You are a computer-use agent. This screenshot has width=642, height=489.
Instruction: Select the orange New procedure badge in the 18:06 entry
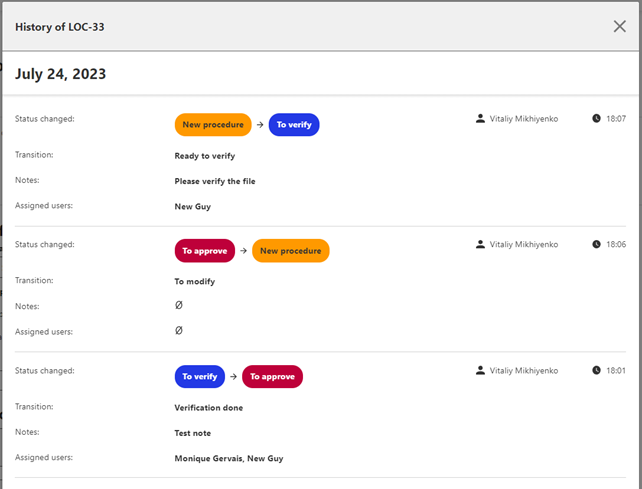(x=291, y=251)
